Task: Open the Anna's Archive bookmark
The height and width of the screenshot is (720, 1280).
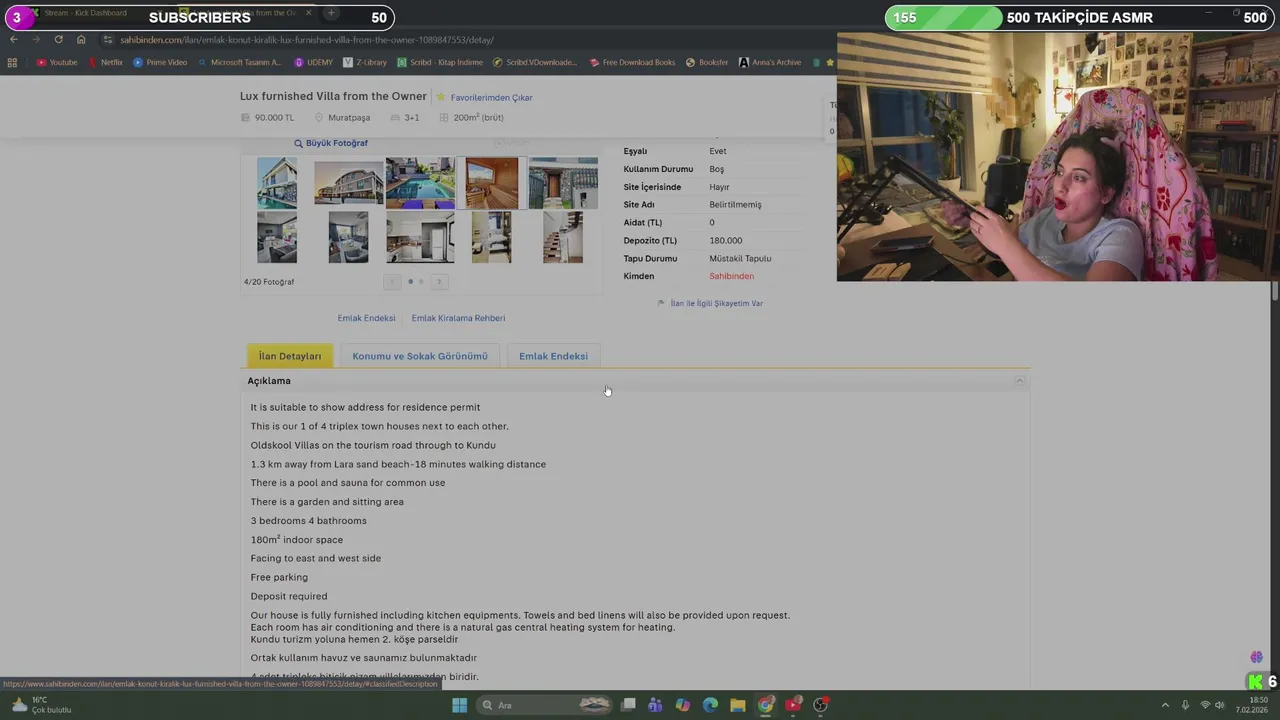Action: click(x=770, y=62)
